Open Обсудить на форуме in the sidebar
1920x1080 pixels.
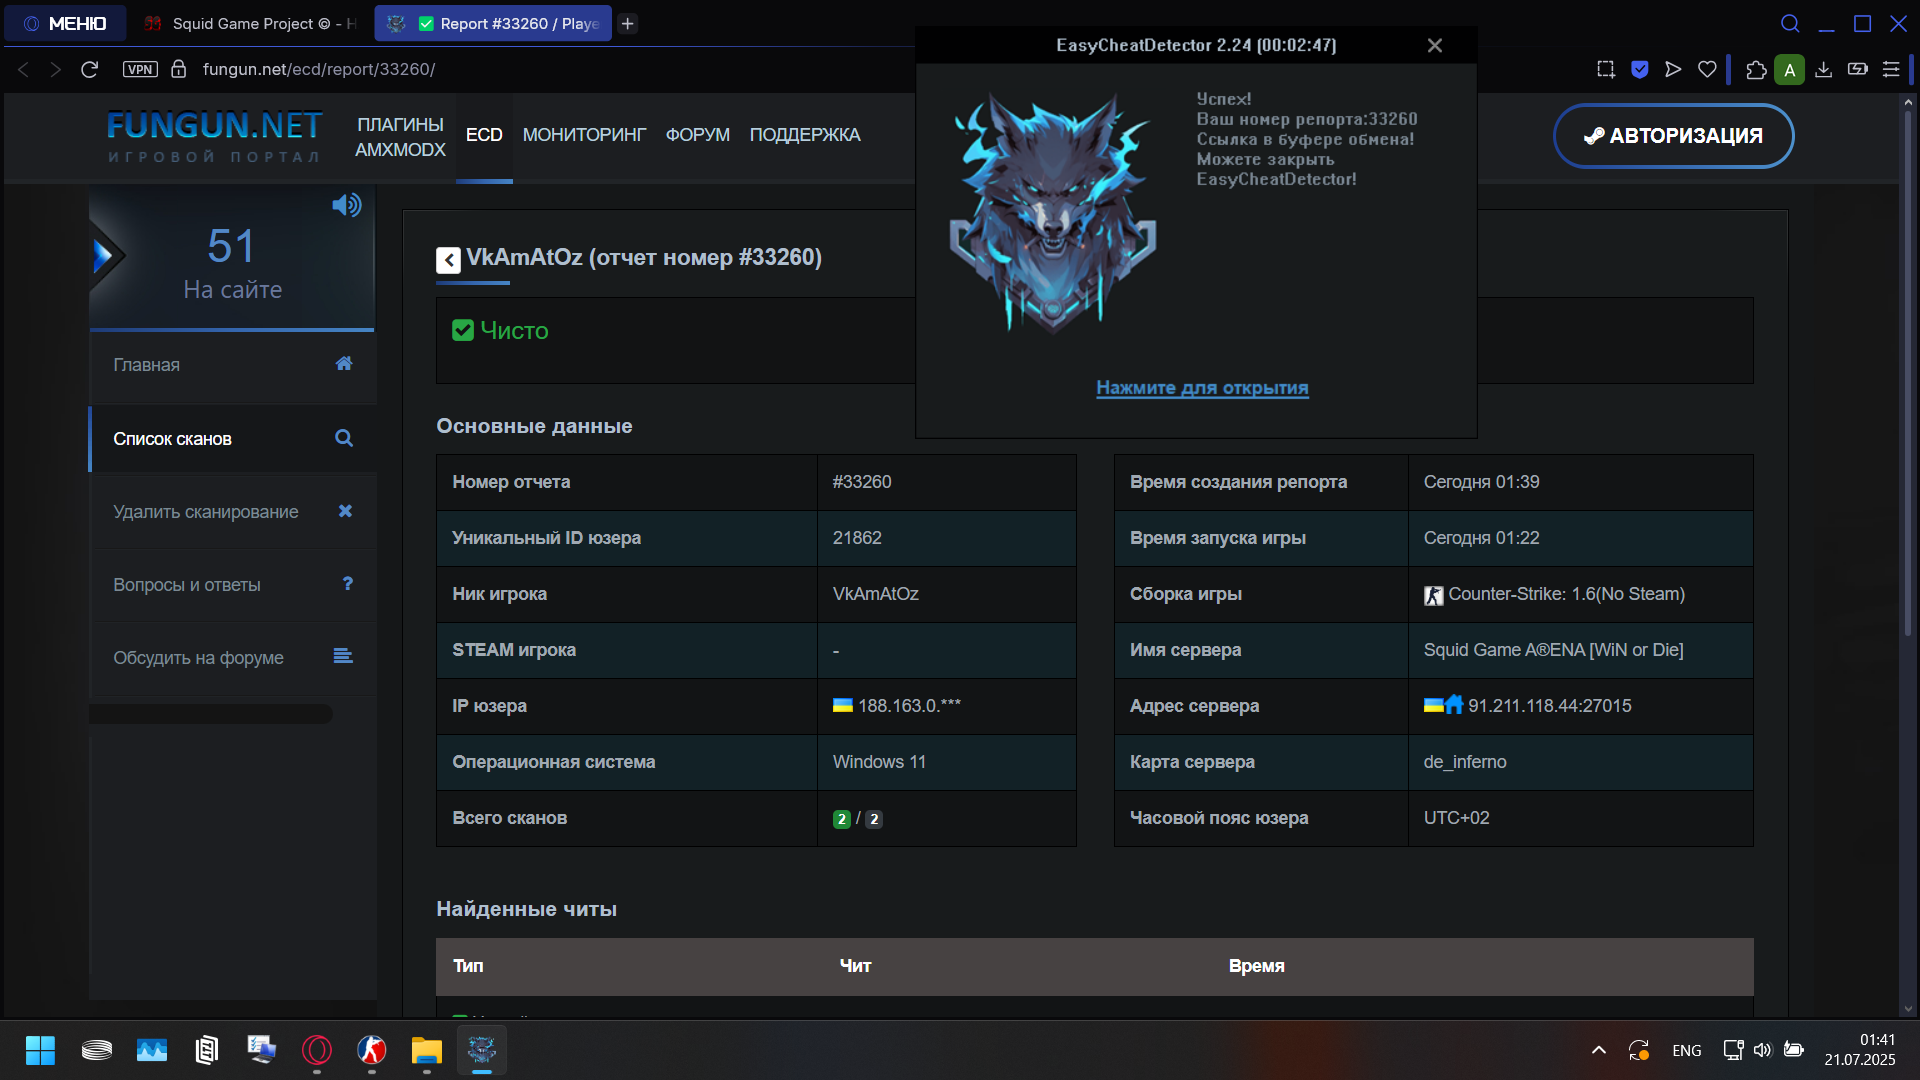[x=233, y=658]
